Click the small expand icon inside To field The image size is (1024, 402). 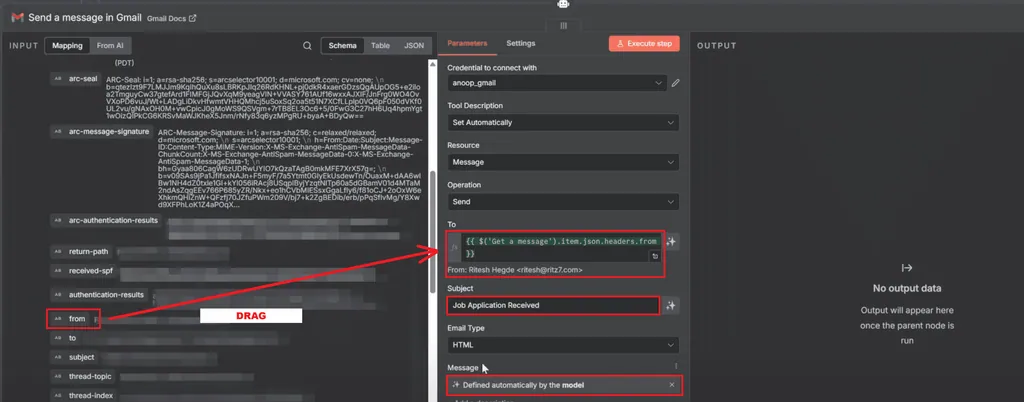coord(654,256)
